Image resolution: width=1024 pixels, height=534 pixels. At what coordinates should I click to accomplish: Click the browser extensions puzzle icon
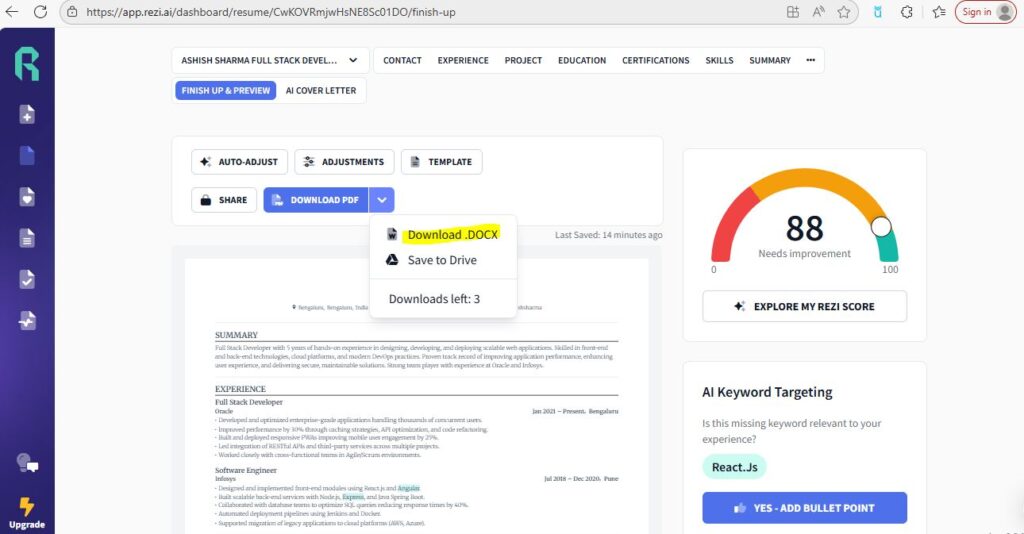[x=906, y=12]
